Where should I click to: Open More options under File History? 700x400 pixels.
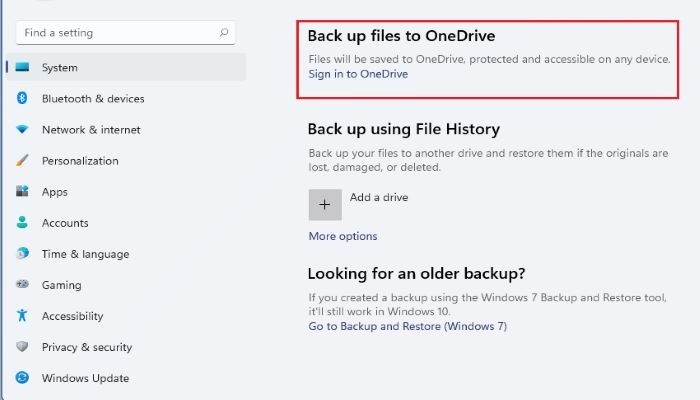(343, 237)
